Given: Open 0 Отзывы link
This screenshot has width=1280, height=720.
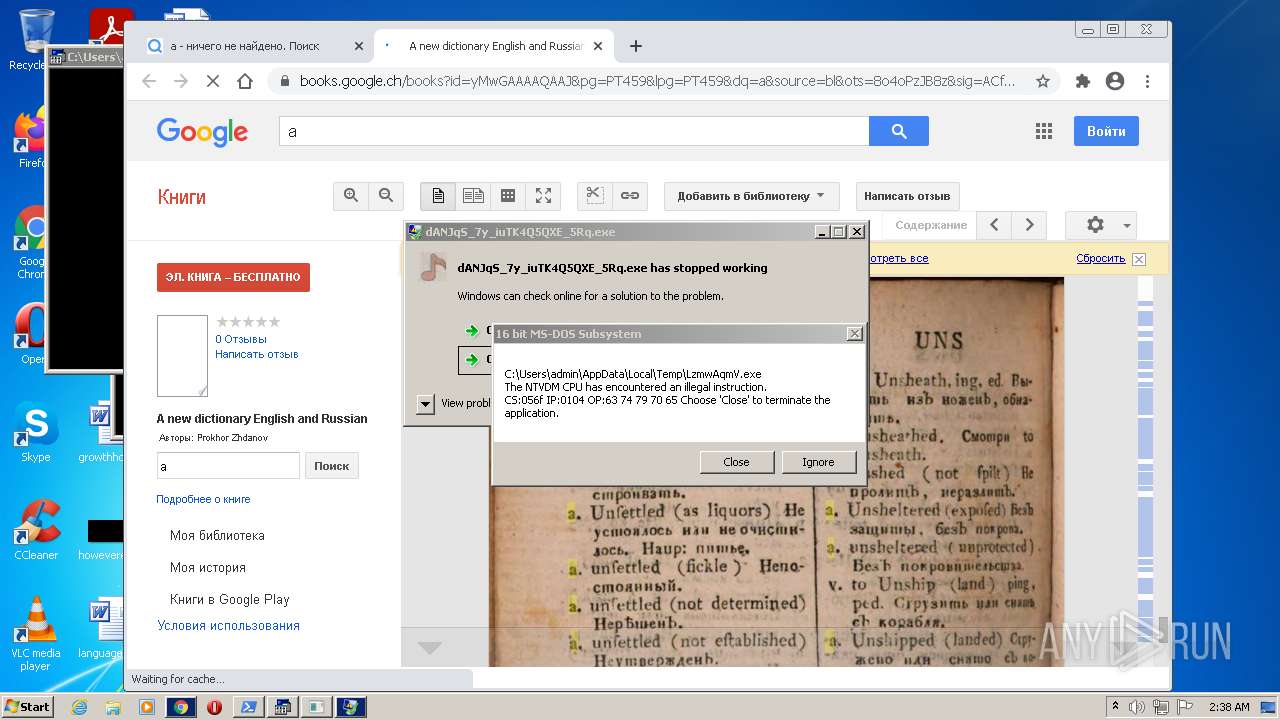Looking at the screenshot, I should click(241, 339).
